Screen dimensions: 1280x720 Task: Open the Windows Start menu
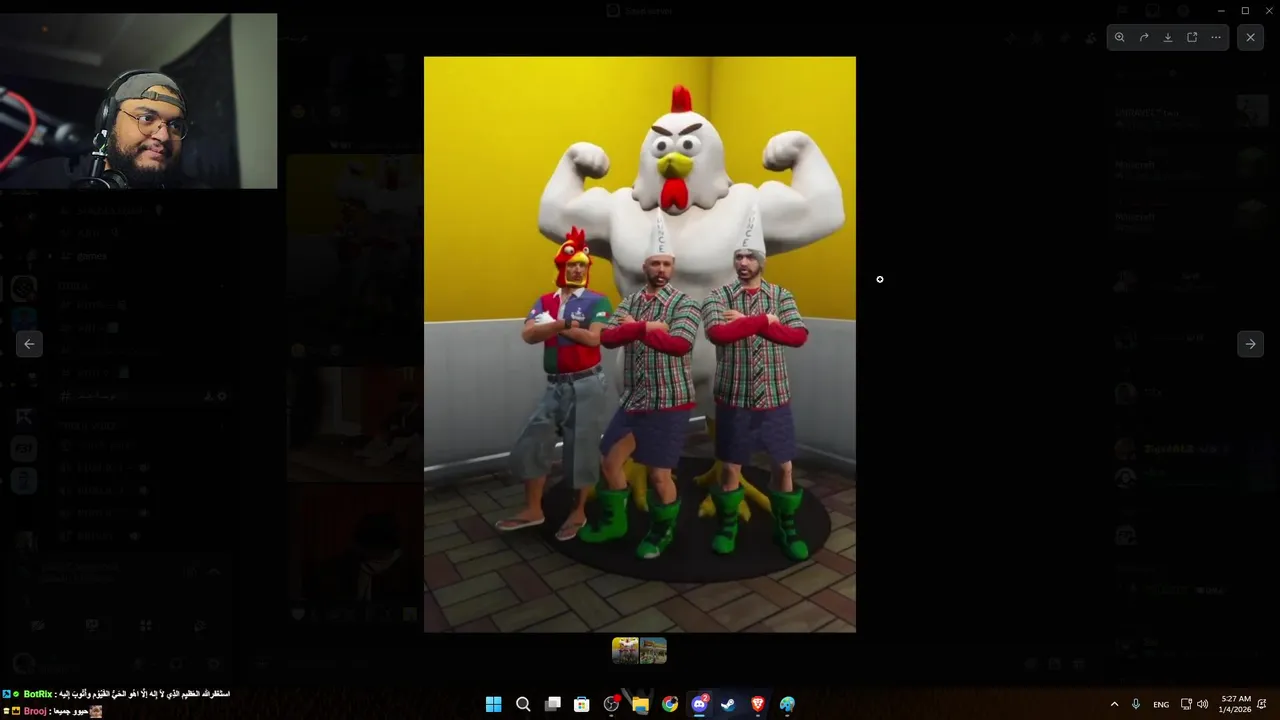pos(493,704)
